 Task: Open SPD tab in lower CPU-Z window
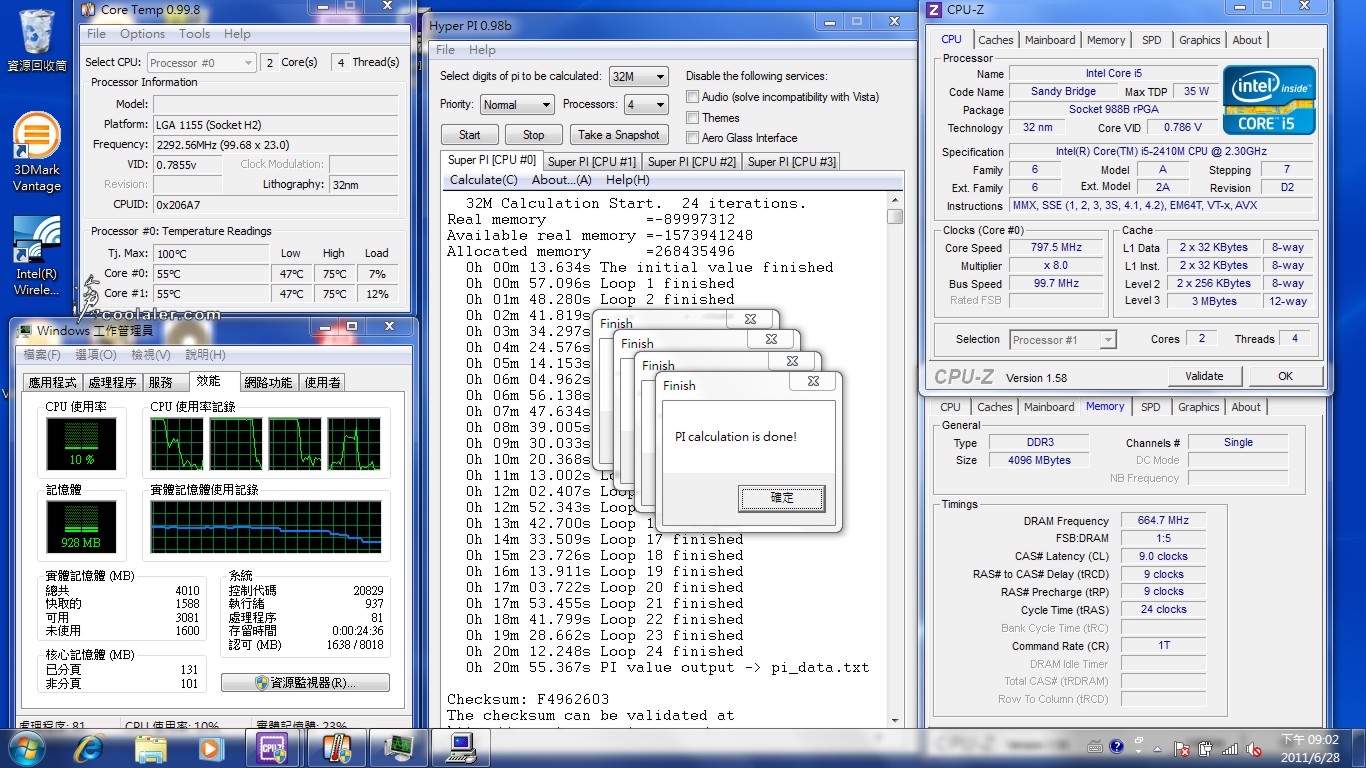pyautogui.click(x=1150, y=407)
